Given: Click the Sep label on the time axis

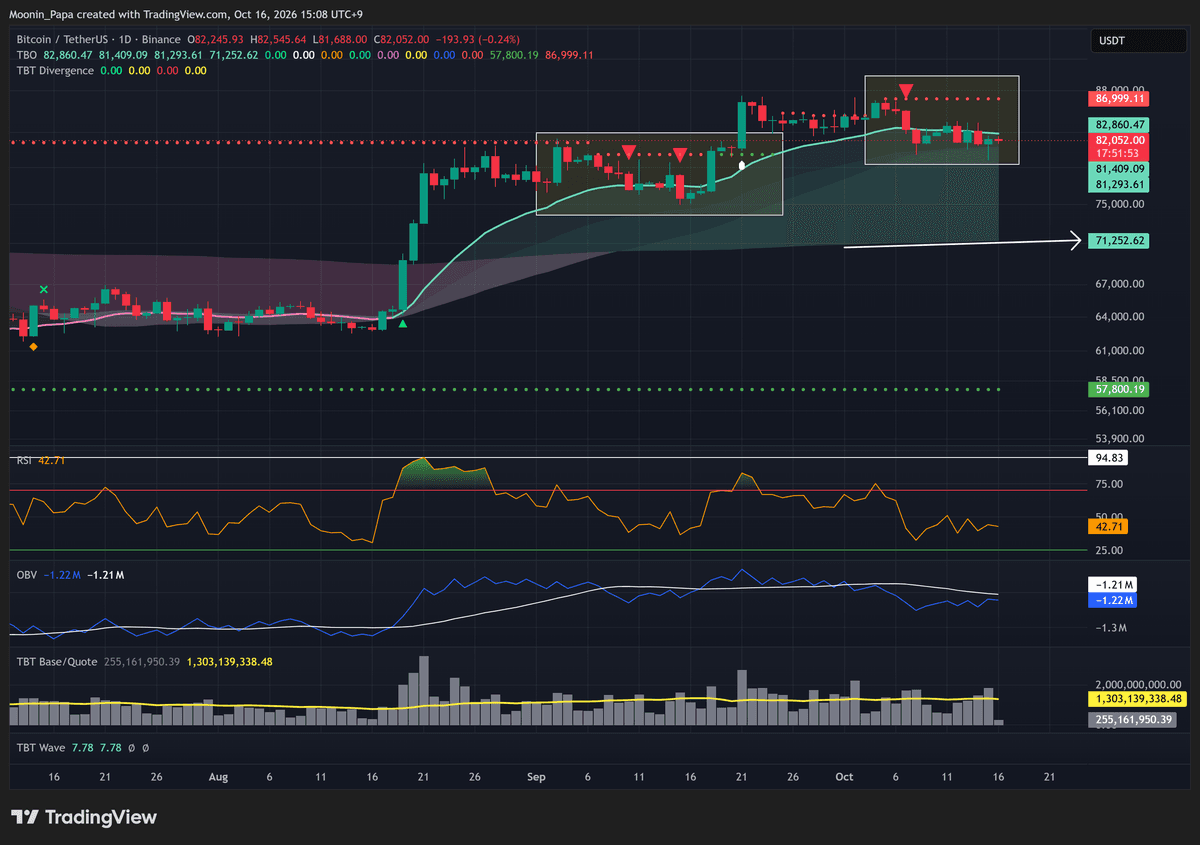Looking at the screenshot, I should [x=536, y=777].
